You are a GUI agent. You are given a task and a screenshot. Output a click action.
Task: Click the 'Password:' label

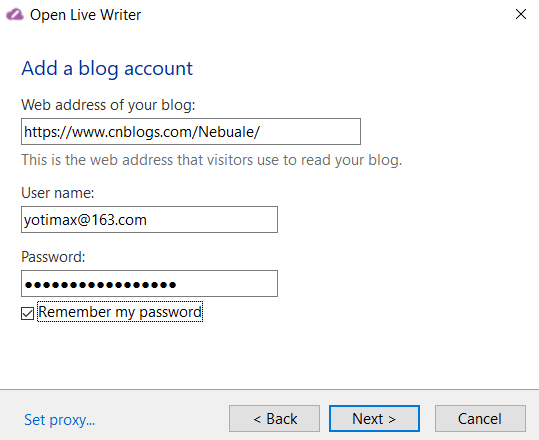coord(53,257)
